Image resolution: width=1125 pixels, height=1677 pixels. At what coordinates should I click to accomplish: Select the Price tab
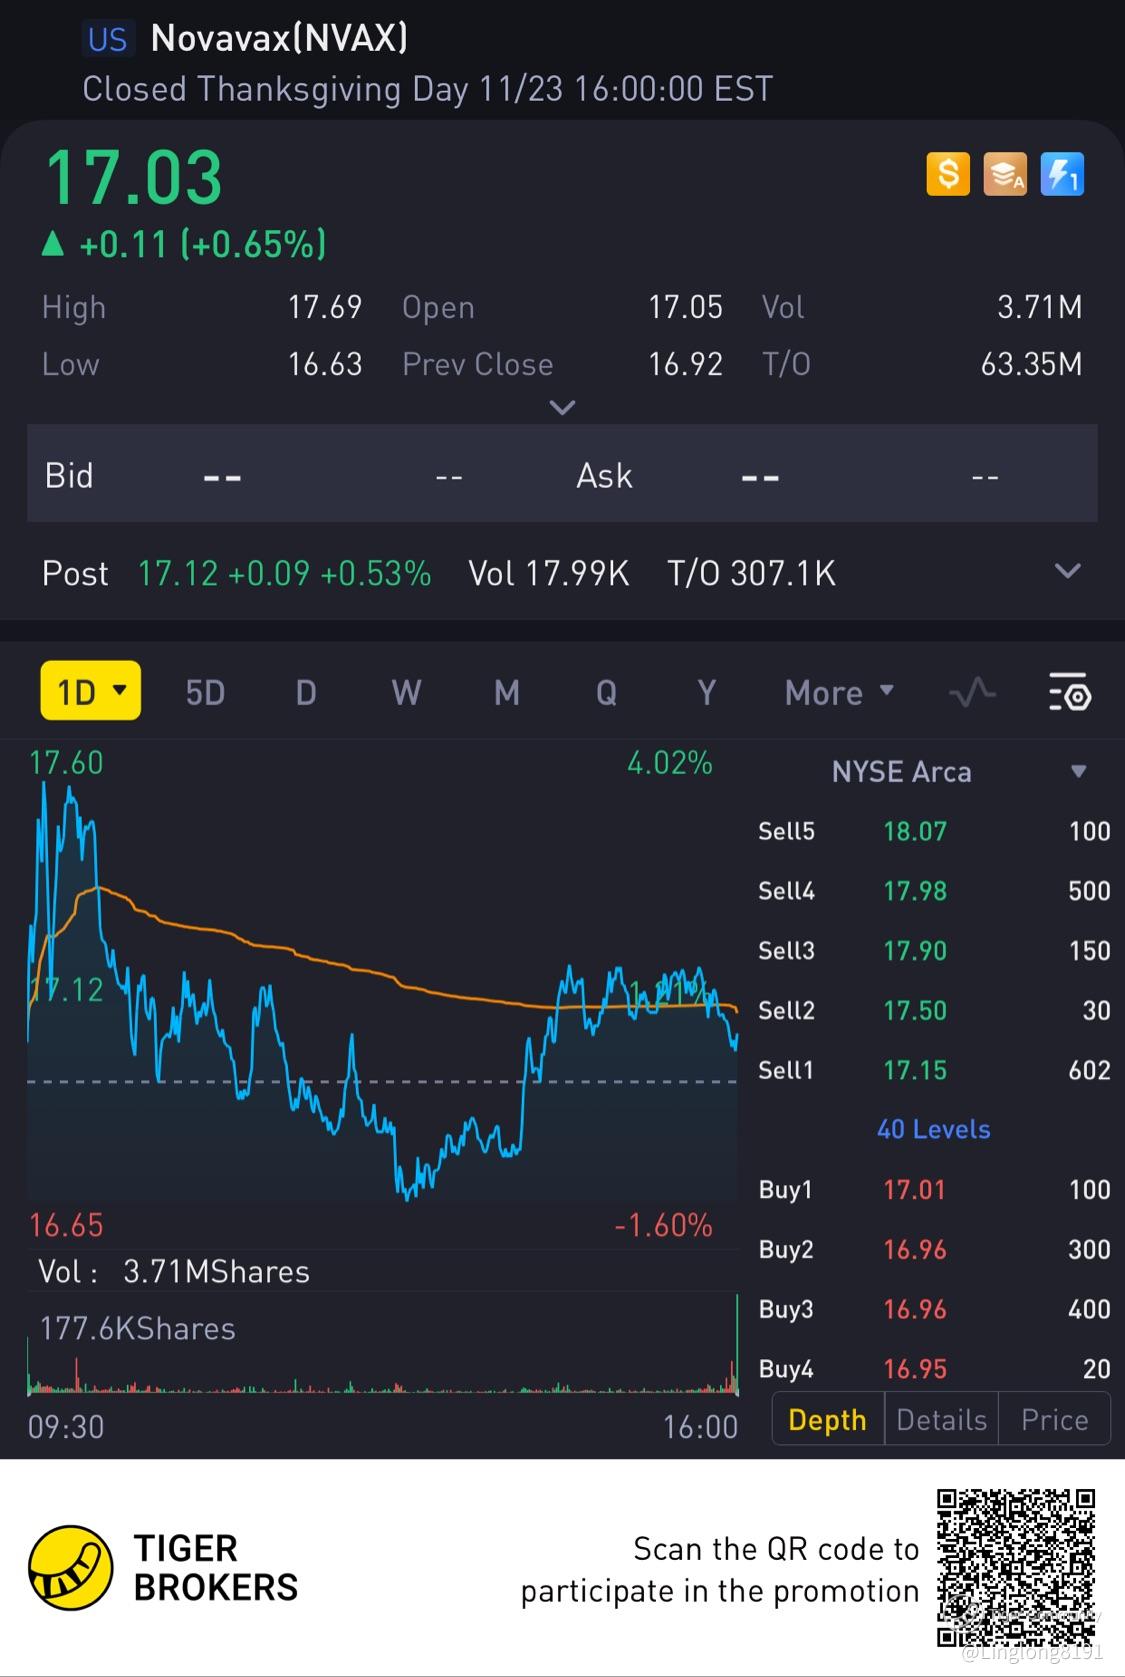tap(1054, 1419)
